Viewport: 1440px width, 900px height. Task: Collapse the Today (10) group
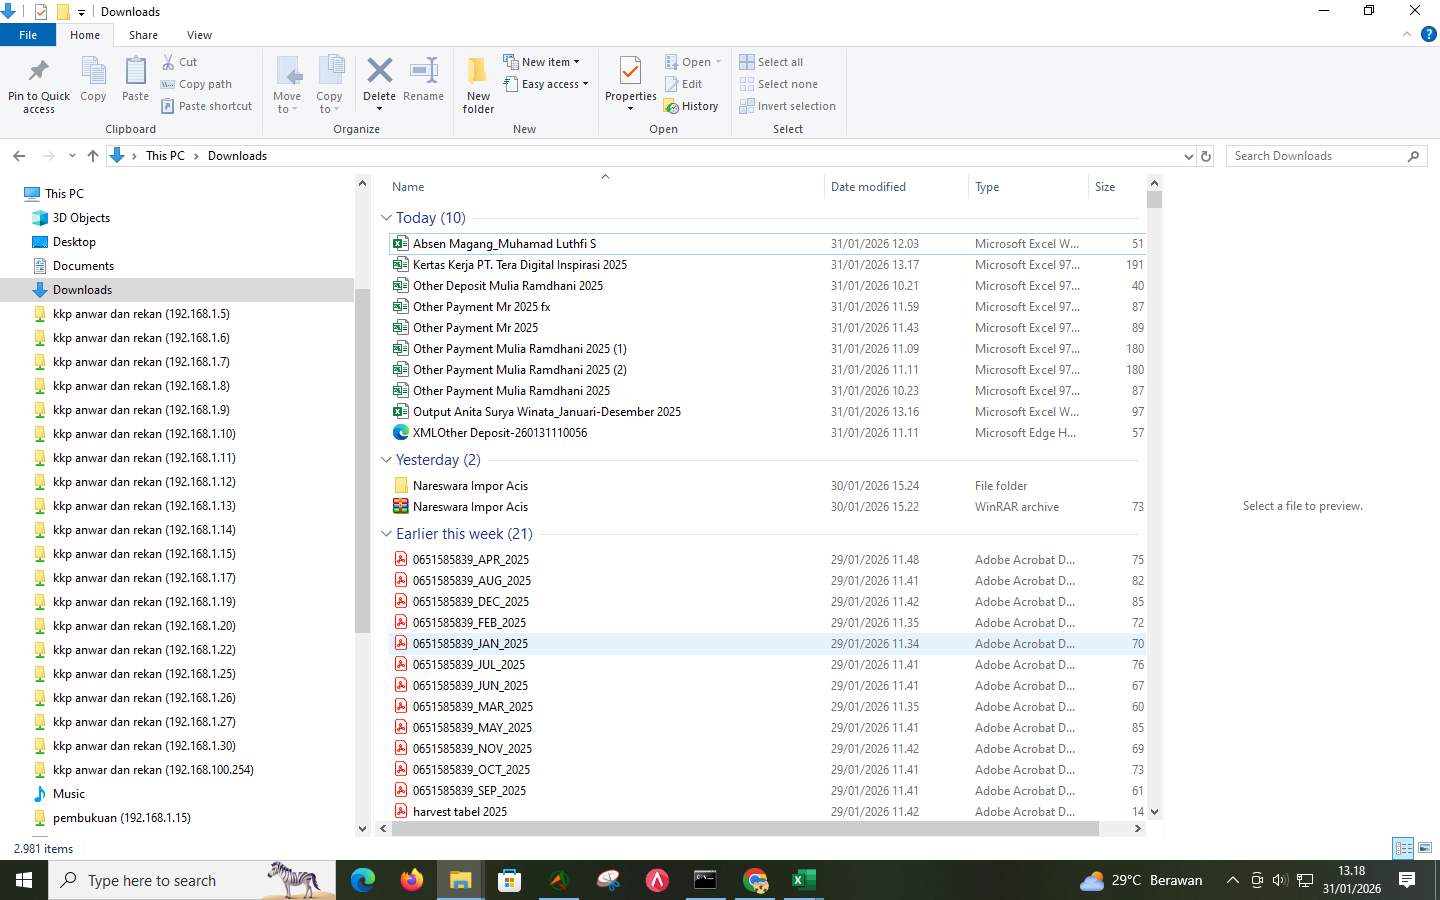click(x=386, y=217)
